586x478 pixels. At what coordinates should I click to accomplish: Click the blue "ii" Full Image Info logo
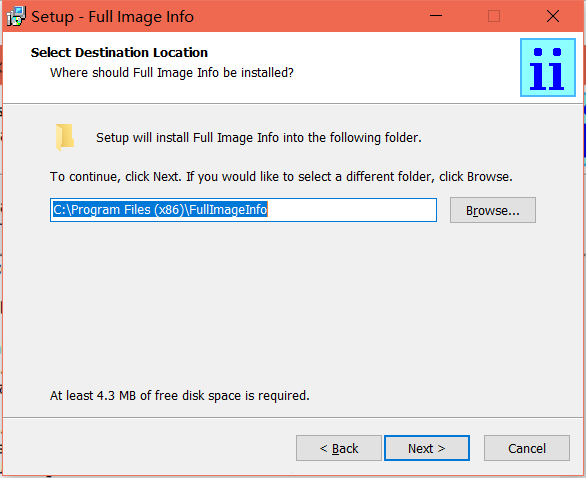548,68
